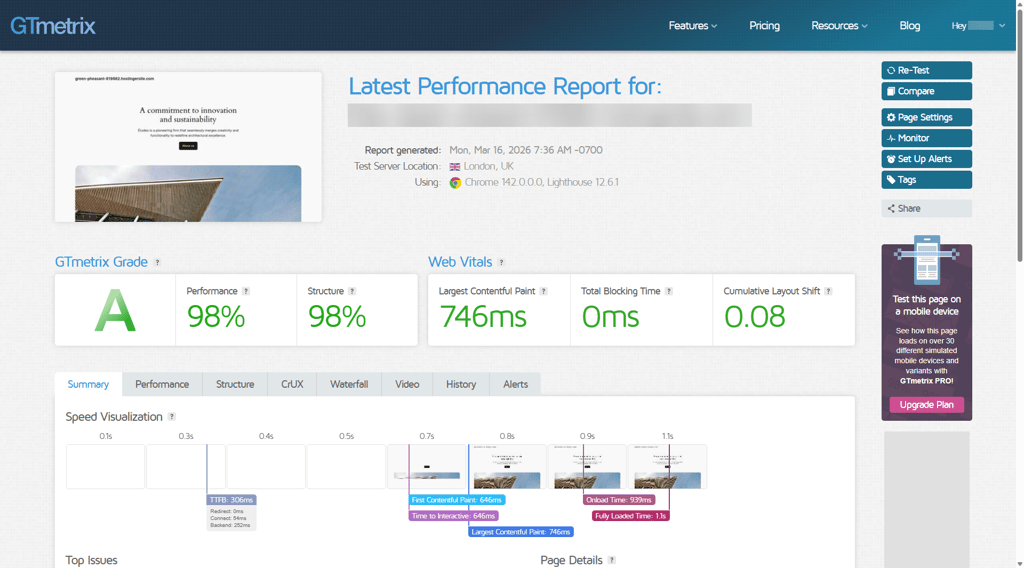This screenshot has width=1024, height=568.
Task: Click the Monitor button
Action: point(926,138)
